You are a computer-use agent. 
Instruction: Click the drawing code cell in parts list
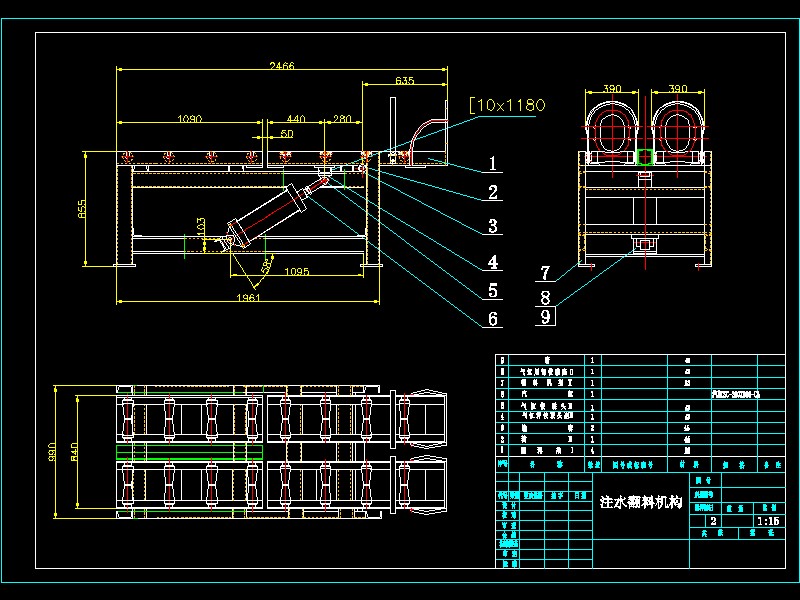click(x=734, y=394)
